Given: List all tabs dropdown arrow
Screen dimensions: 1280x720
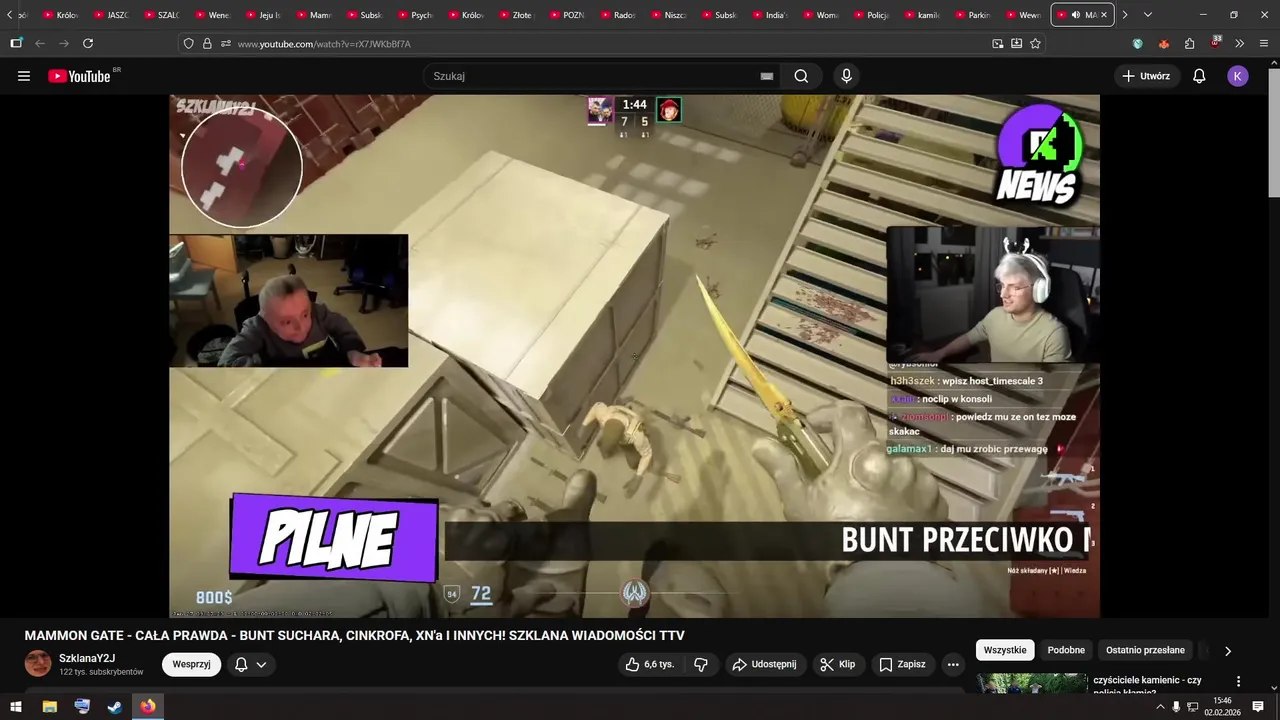Looking at the screenshot, I should tap(1148, 15).
